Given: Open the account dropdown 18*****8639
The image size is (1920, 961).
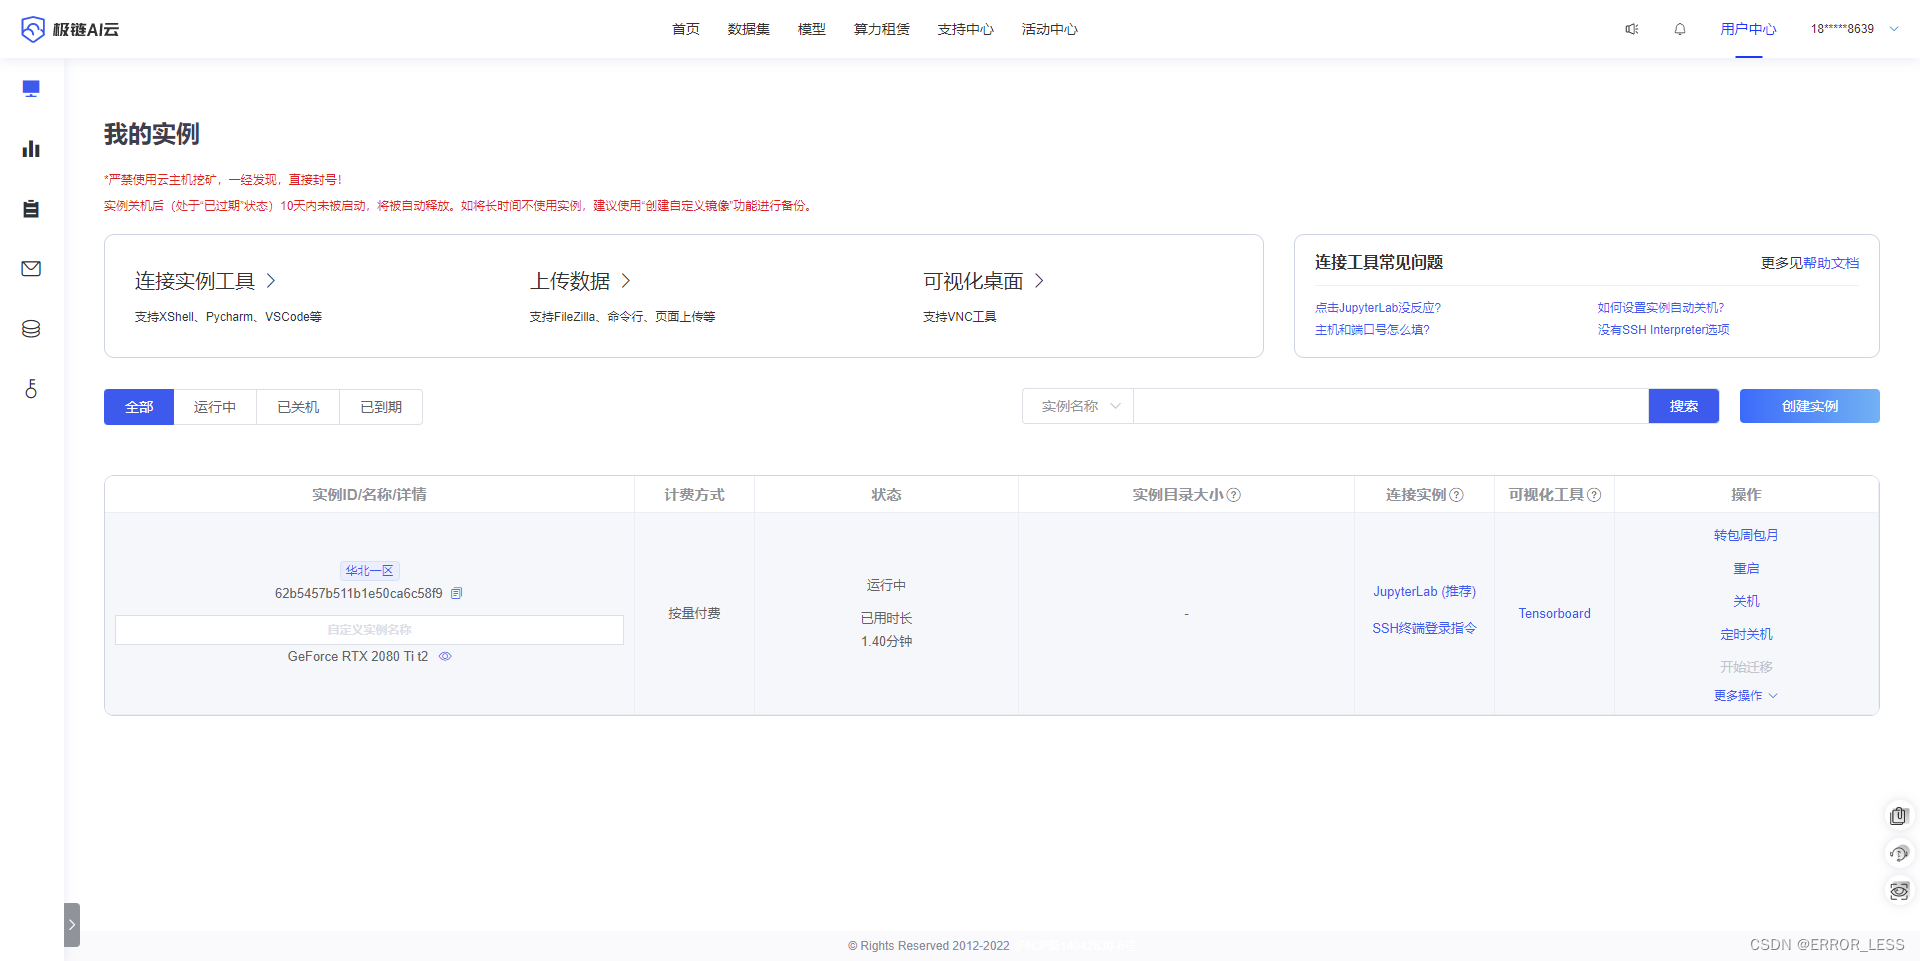Looking at the screenshot, I should [x=1854, y=29].
